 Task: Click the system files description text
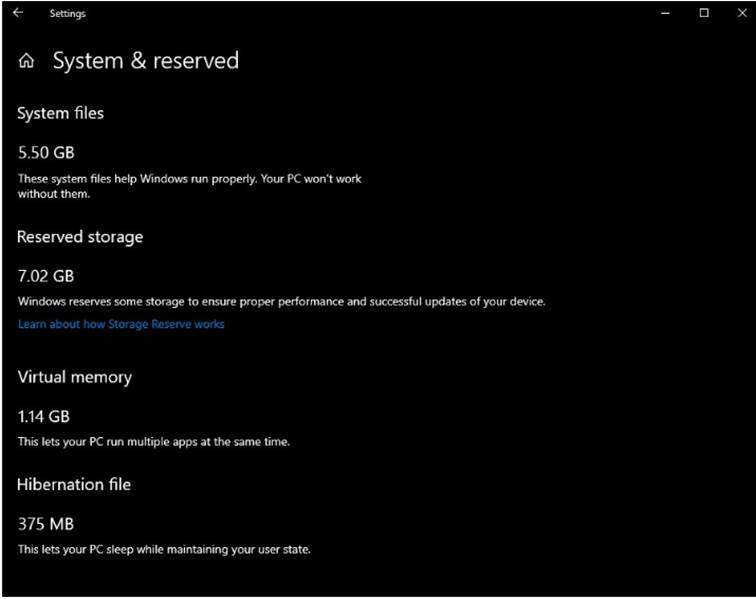click(x=189, y=186)
